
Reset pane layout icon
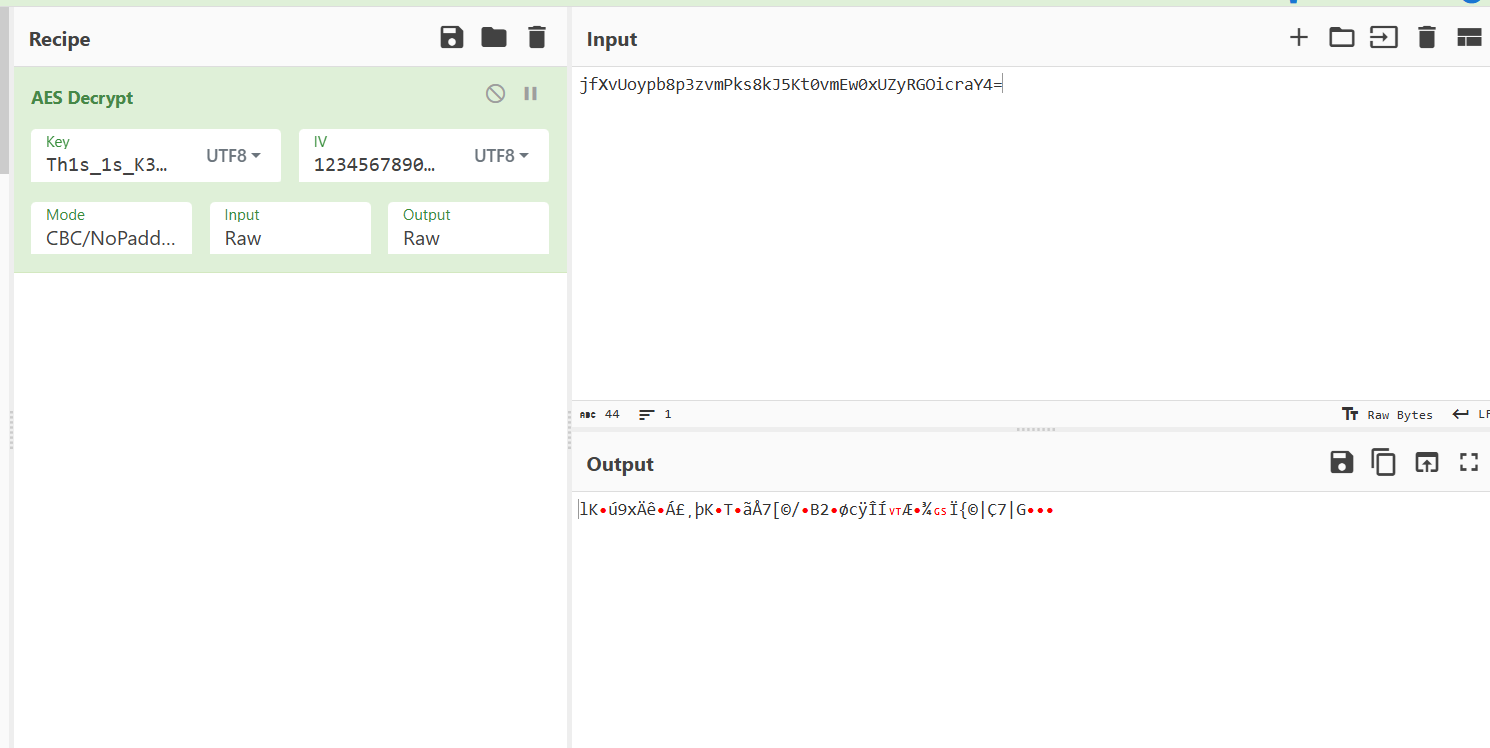tap(1469, 38)
